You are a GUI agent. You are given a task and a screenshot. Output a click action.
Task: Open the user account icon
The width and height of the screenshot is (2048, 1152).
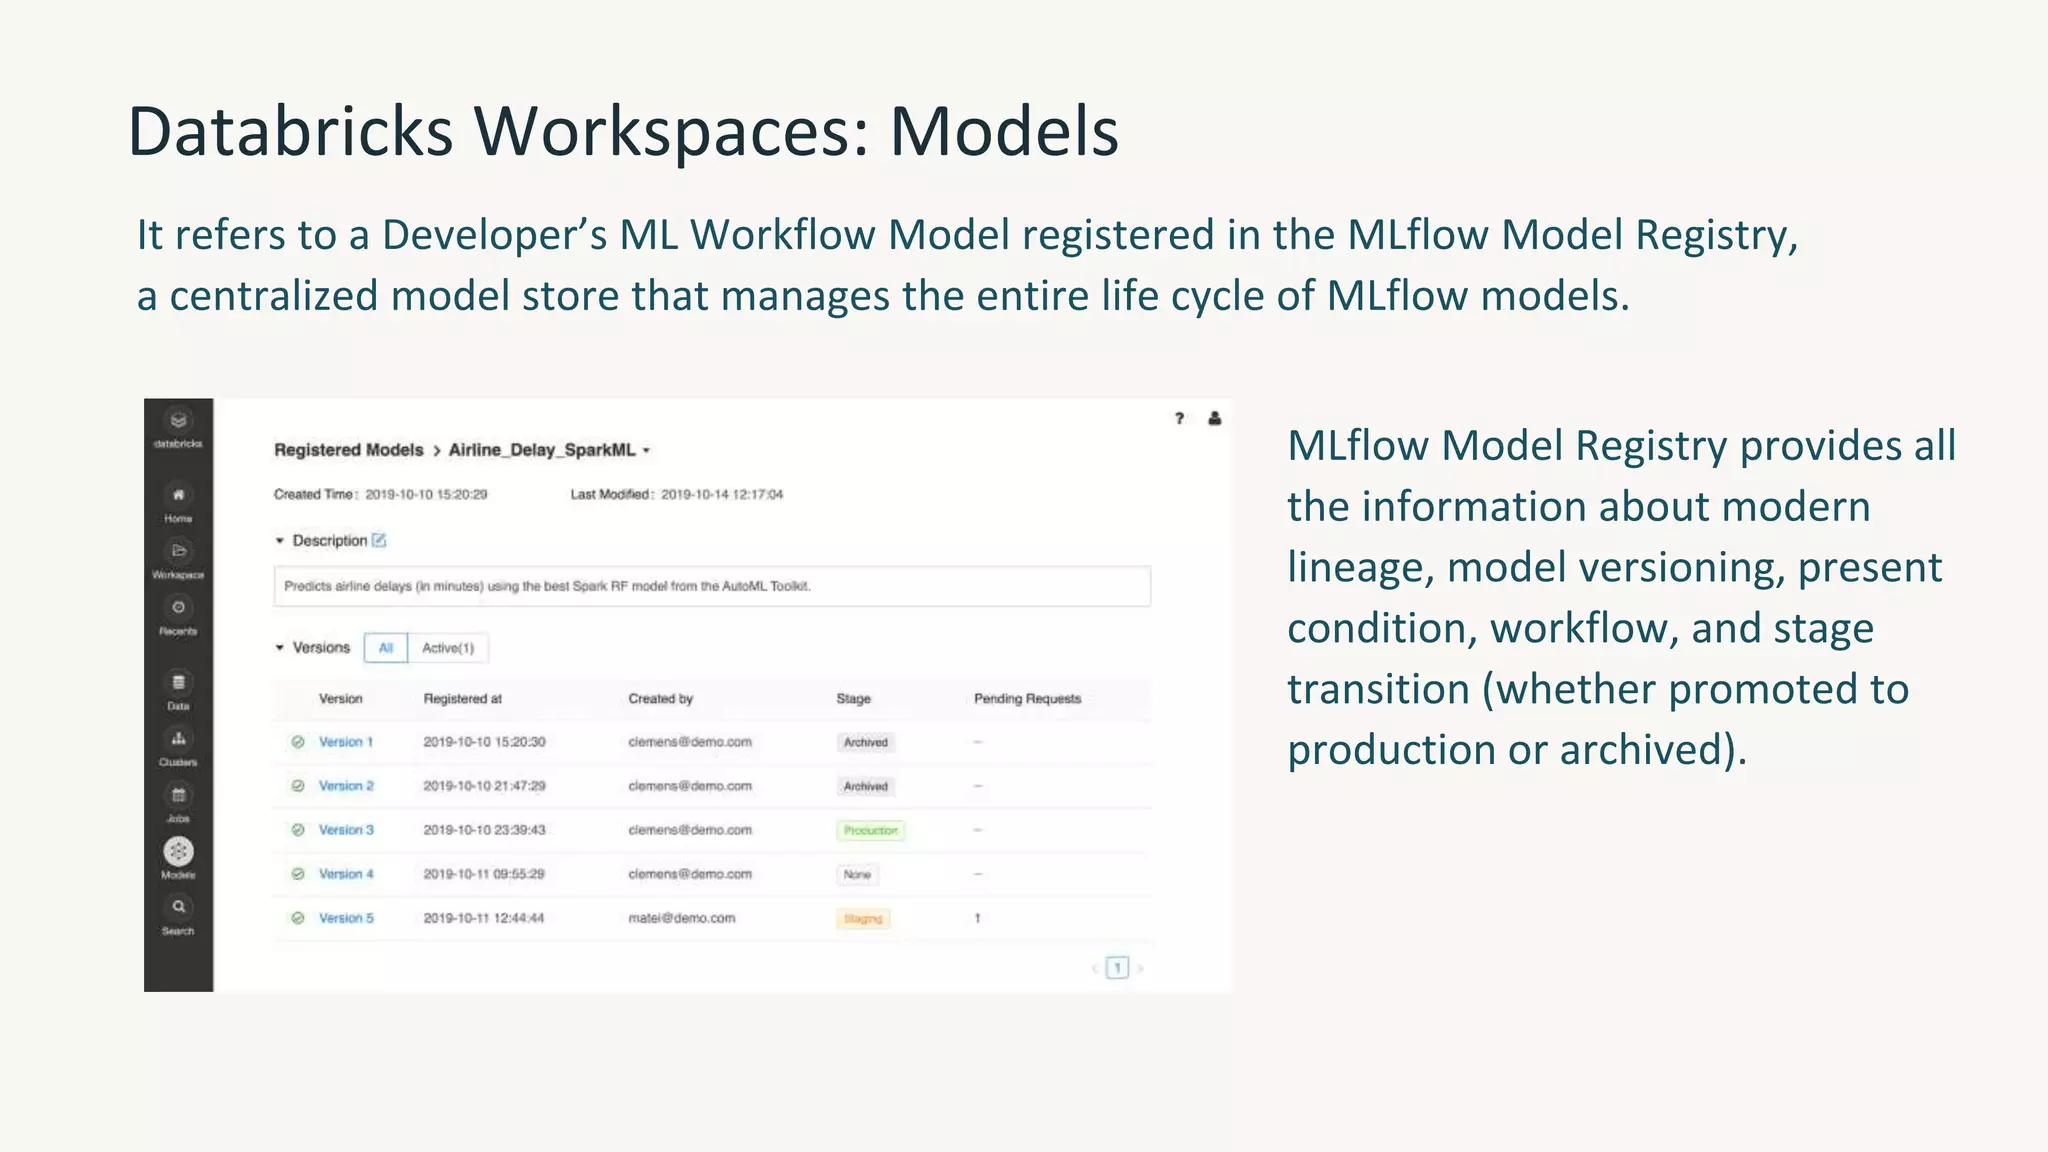1214,419
